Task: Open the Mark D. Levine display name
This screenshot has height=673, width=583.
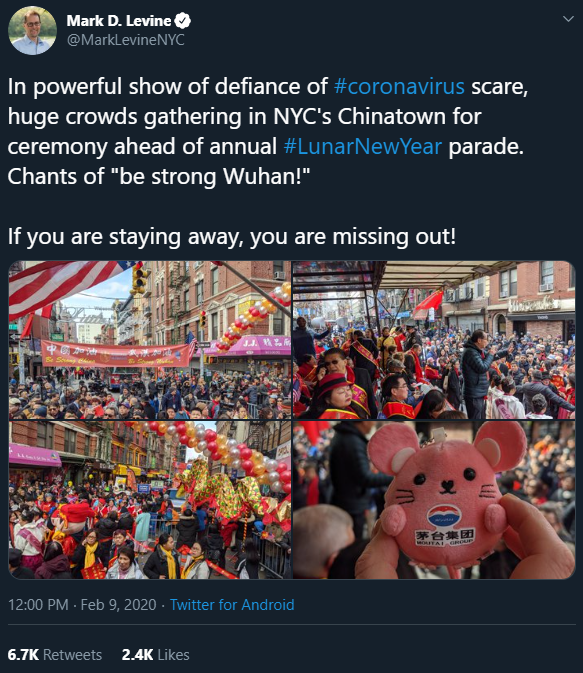Action: coord(119,21)
